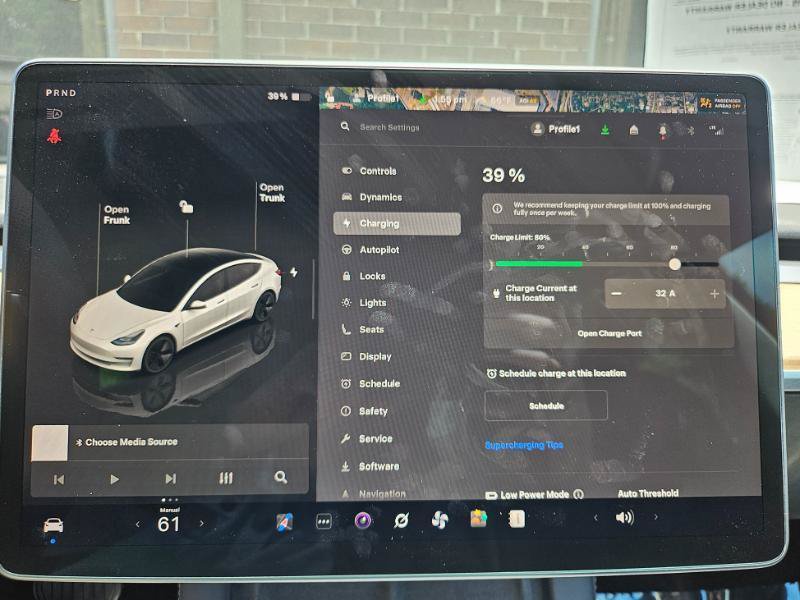This screenshot has height=600, width=800.
Task: Tap the HomeLink garage icon
Action: pos(634,130)
